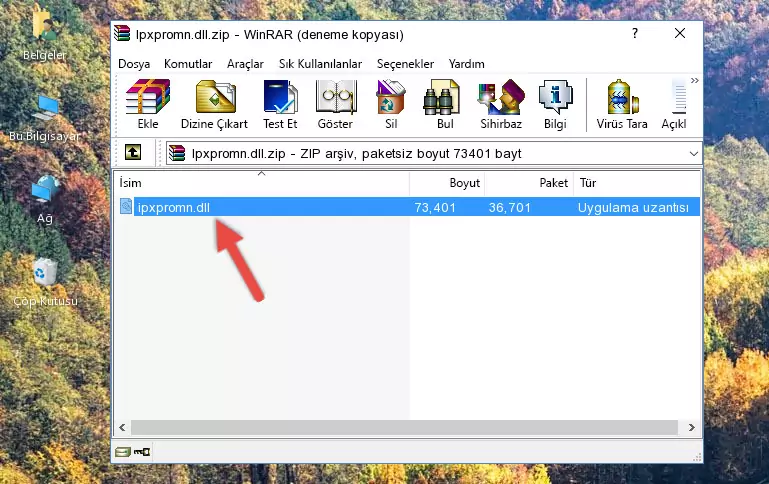Click the Uygulama uzantısı type cell
Screen dimensions: 769x484
pyautogui.click(x=633, y=207)
